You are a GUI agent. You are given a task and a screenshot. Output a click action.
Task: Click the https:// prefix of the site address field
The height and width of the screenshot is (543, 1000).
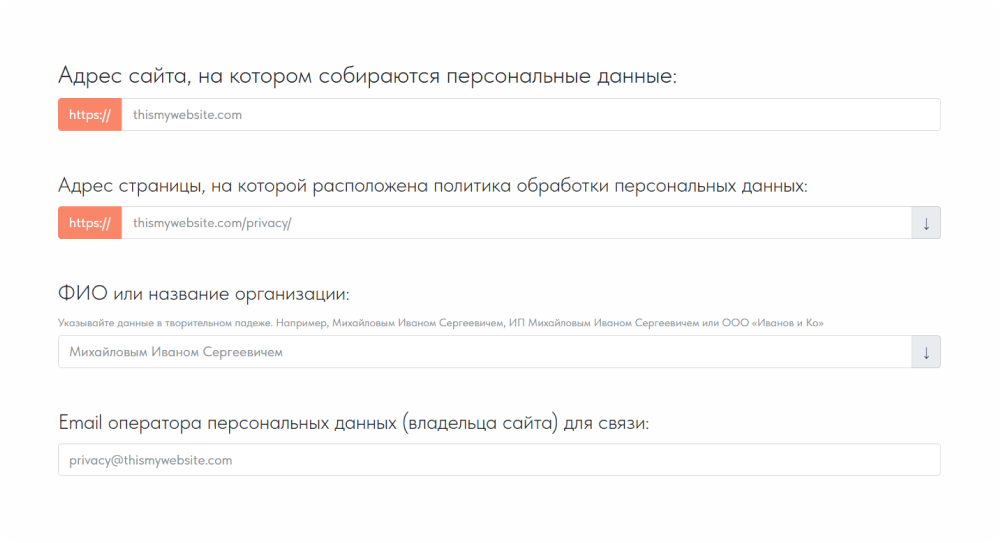(90, 115)
